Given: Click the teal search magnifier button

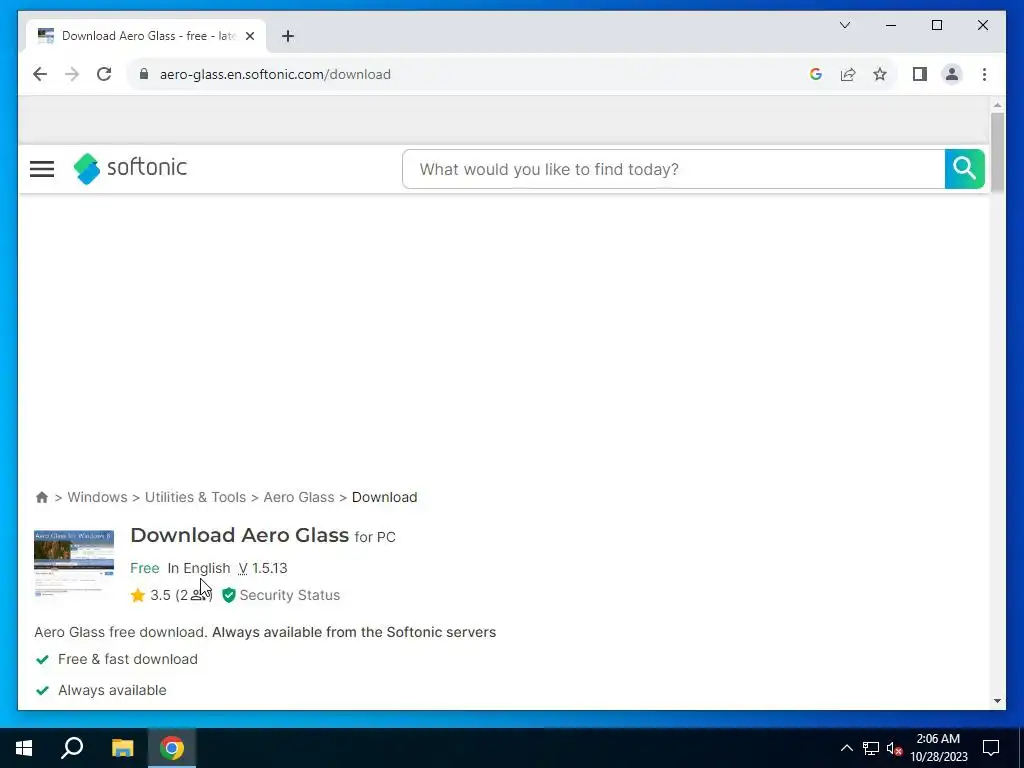Looking at the screenshot, I should [965, 169].
